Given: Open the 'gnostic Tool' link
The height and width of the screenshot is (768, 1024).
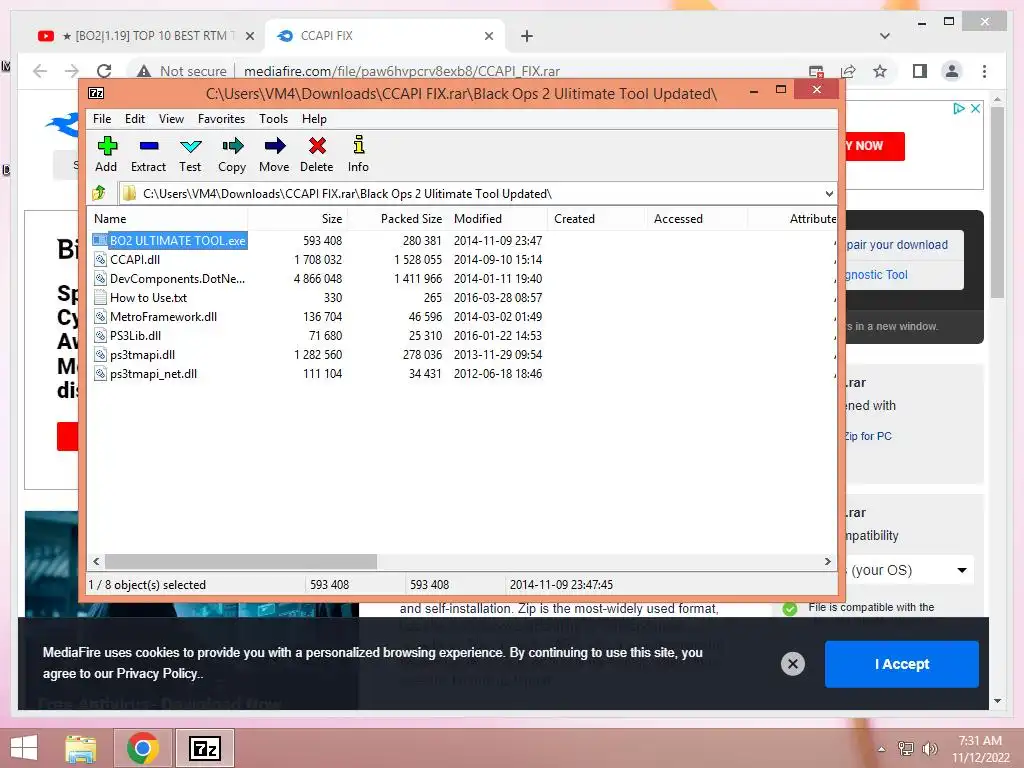Looking at the screenshot, I should [x=876, y=275].
